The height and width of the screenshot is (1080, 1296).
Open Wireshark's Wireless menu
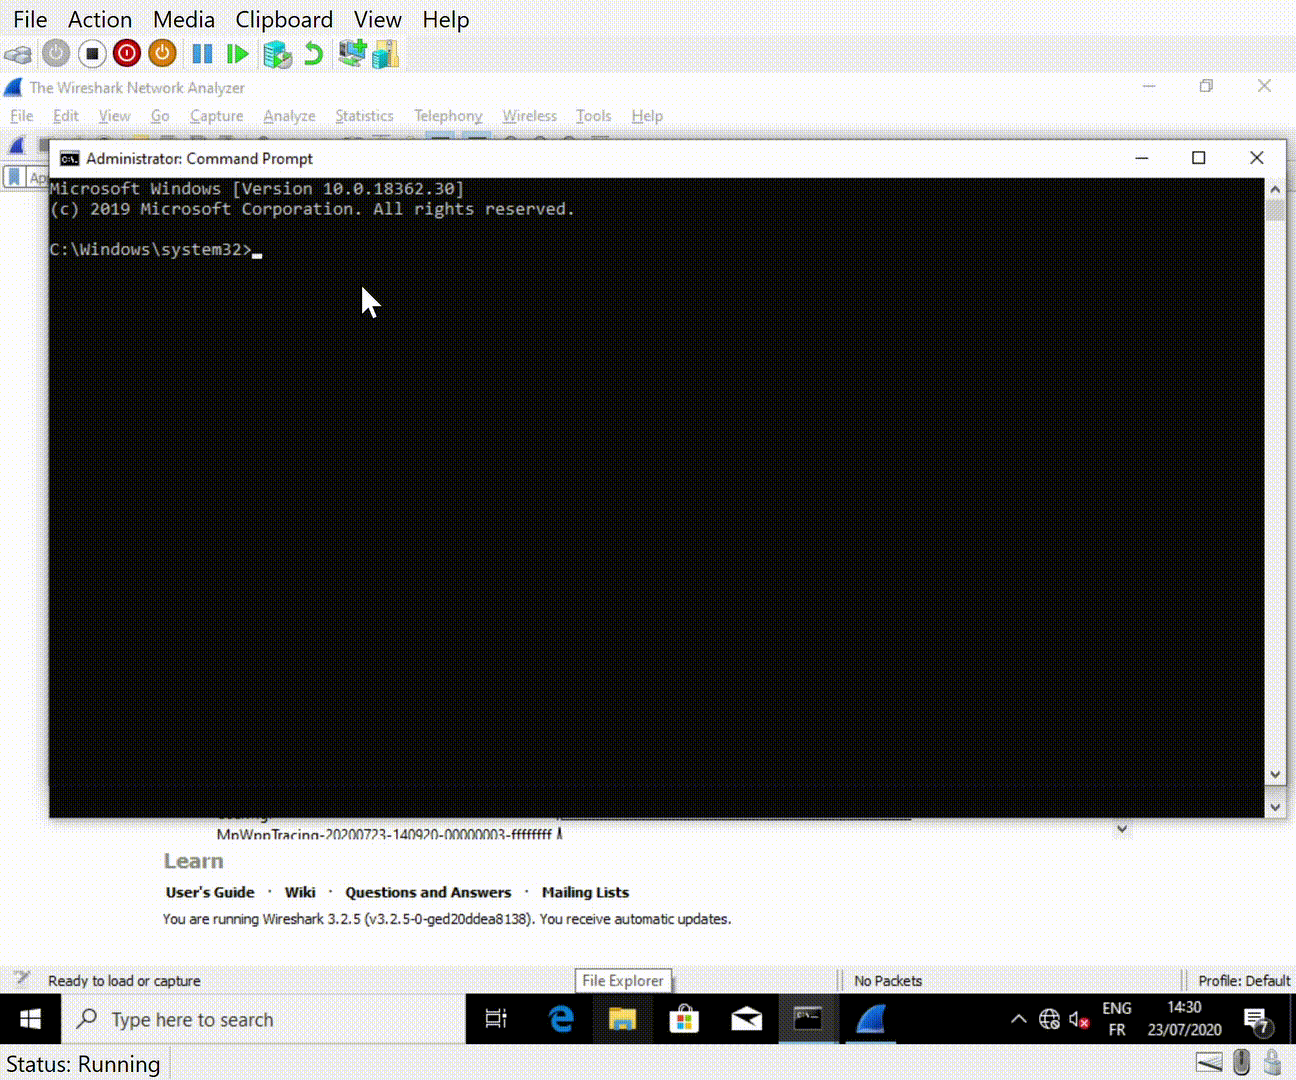click(x=529, y=116)
